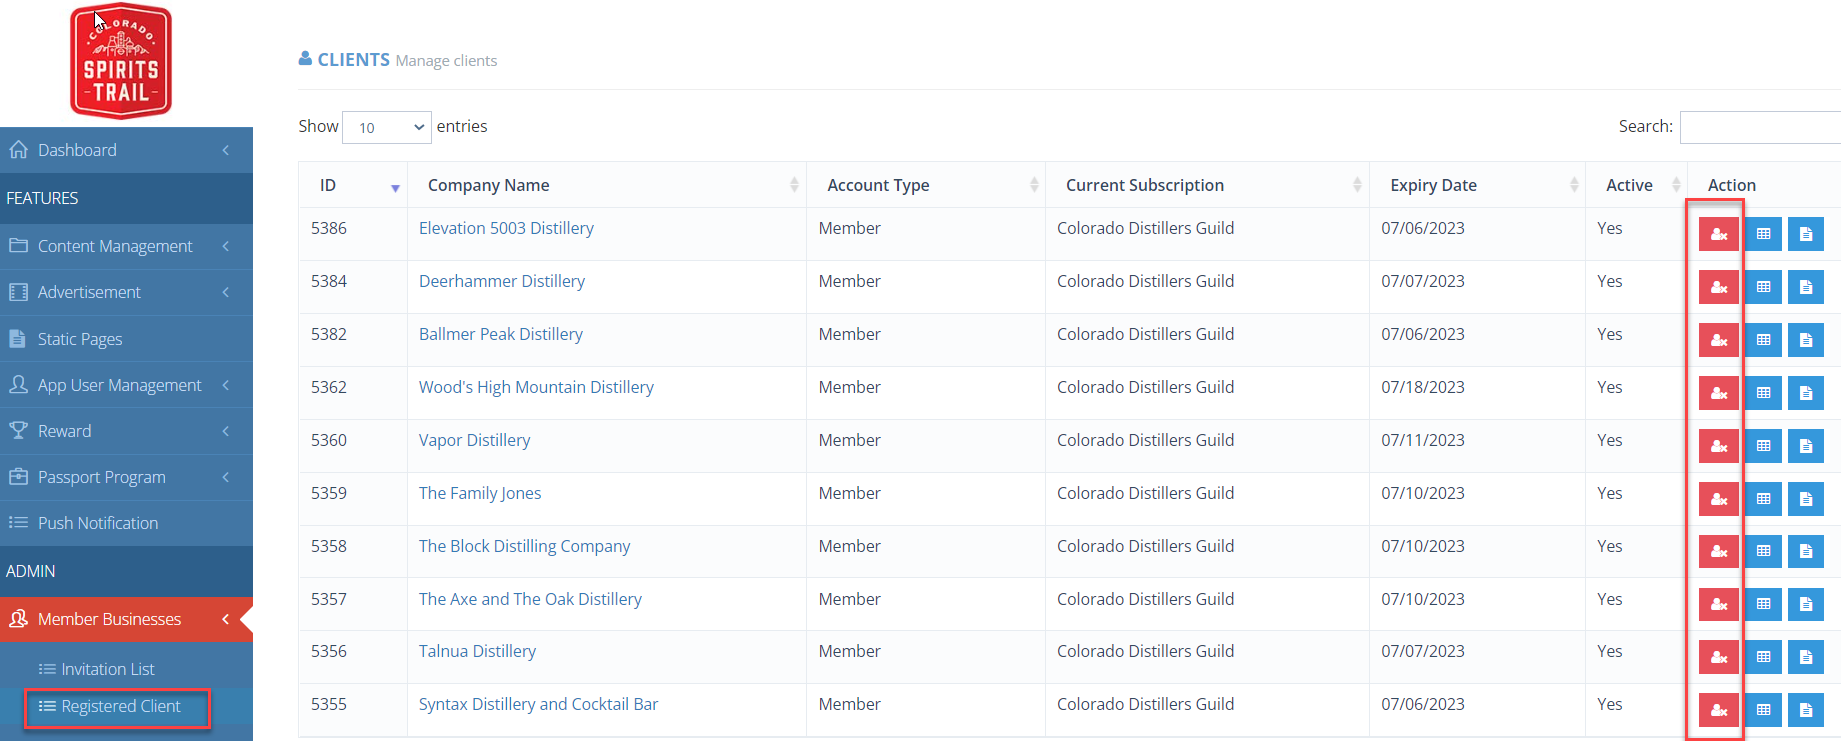Click document icon for Ballmer Peak Distillery
The height and width of the screenshot is (741, 1841).
[1805, 340]
